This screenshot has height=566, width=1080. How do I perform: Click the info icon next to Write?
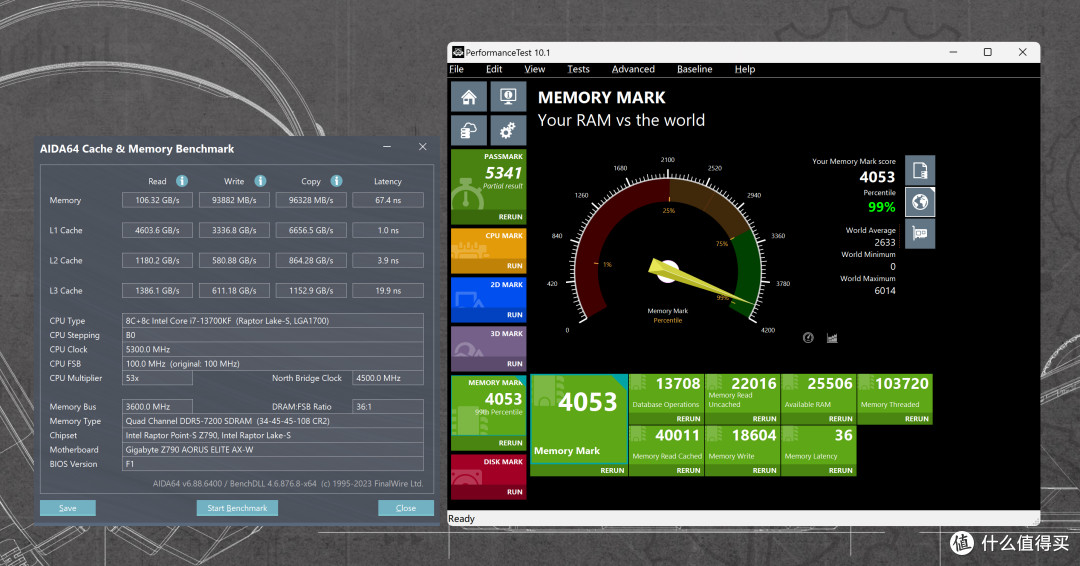[x=260, y=180]
